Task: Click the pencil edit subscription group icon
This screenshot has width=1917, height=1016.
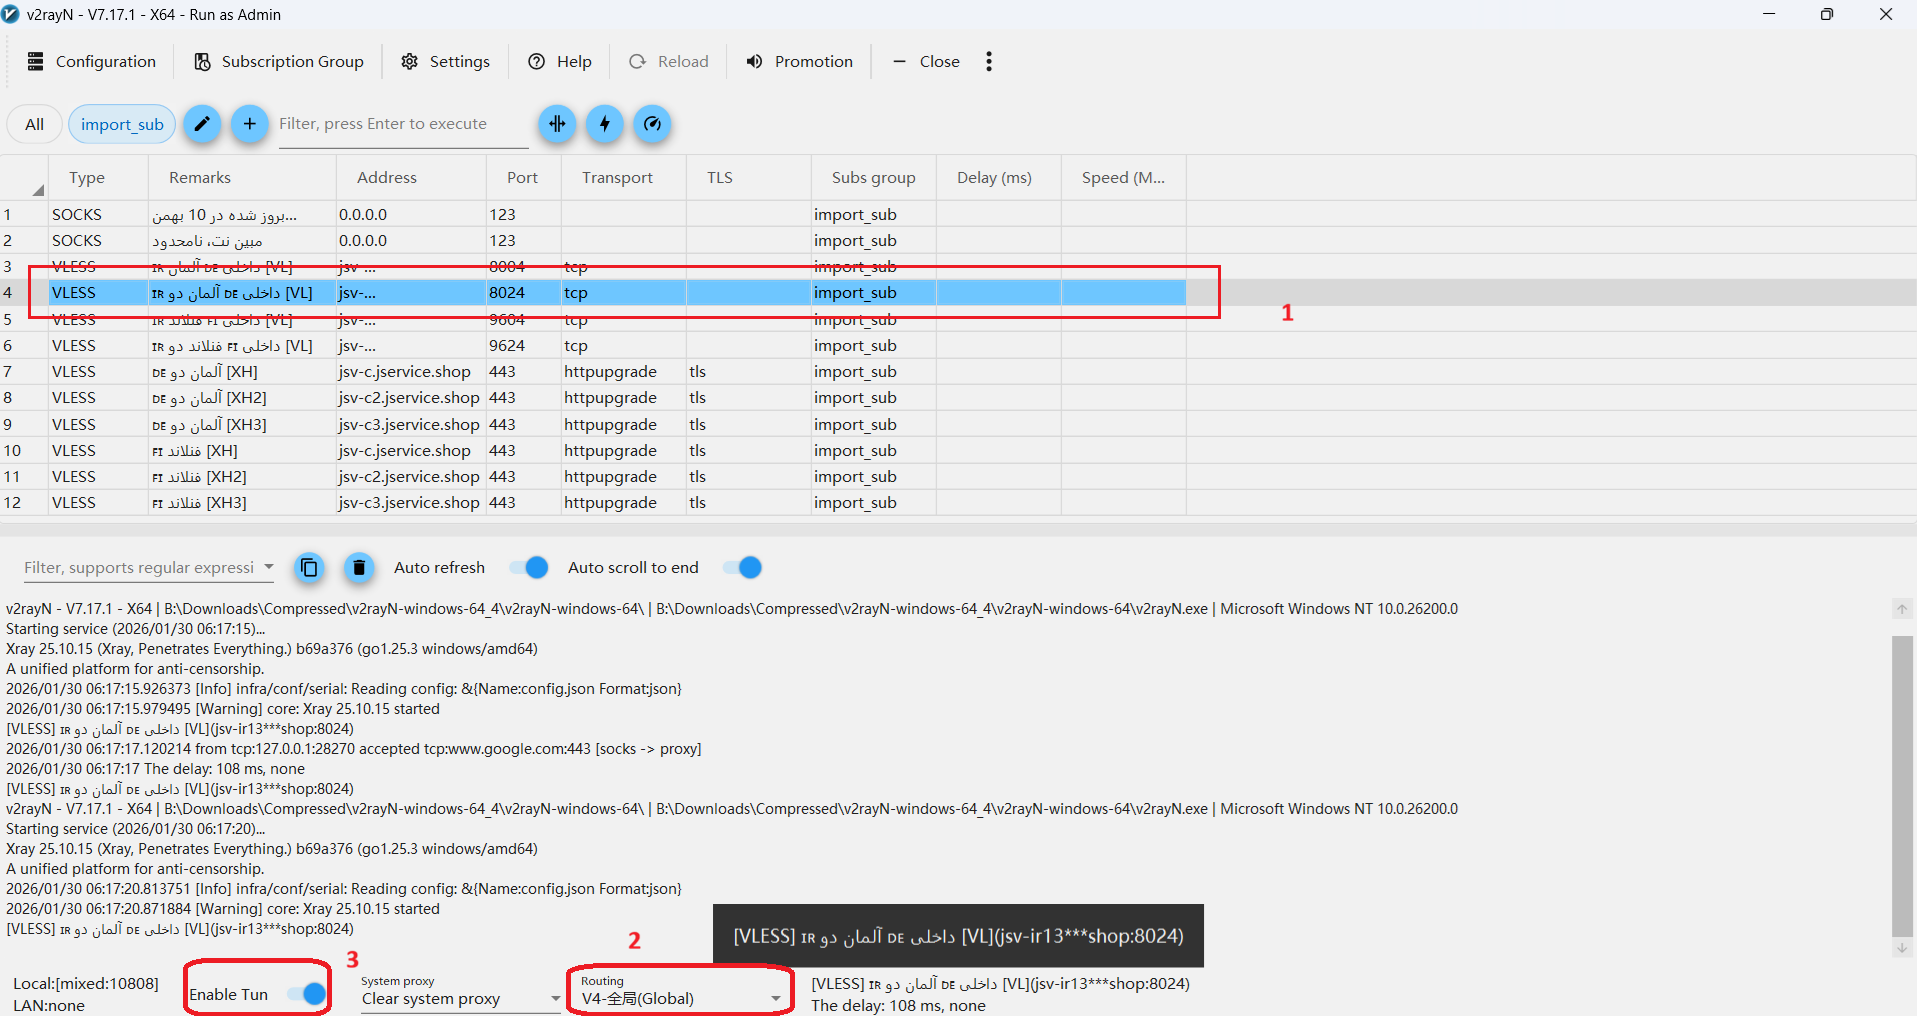Action: point(202,124)
